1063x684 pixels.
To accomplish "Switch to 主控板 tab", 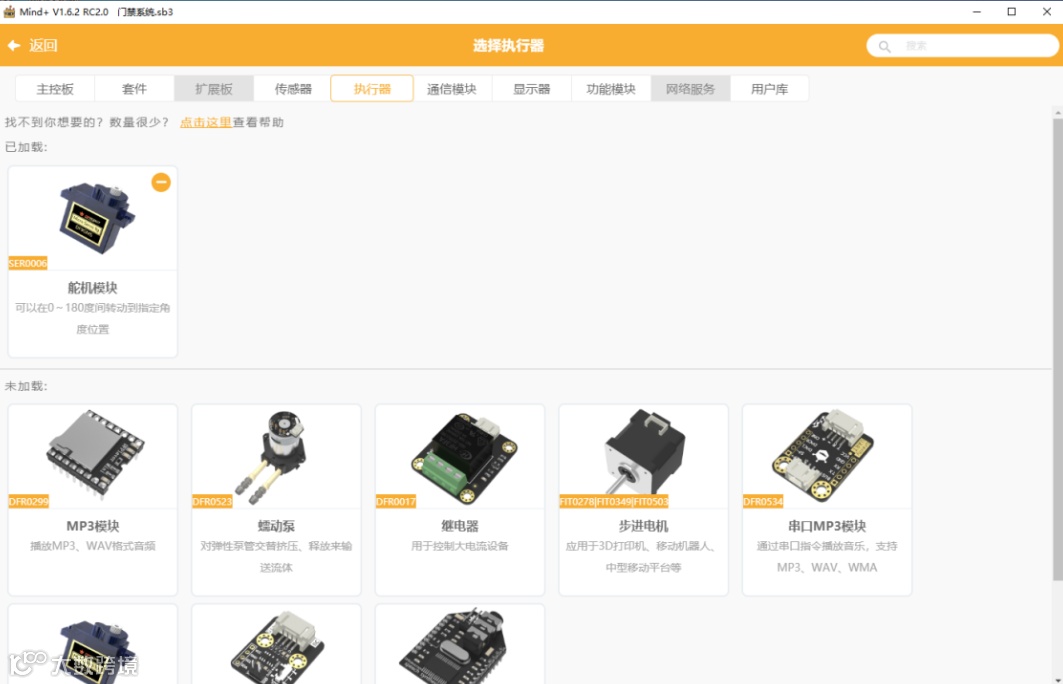I will pos(55,89).
